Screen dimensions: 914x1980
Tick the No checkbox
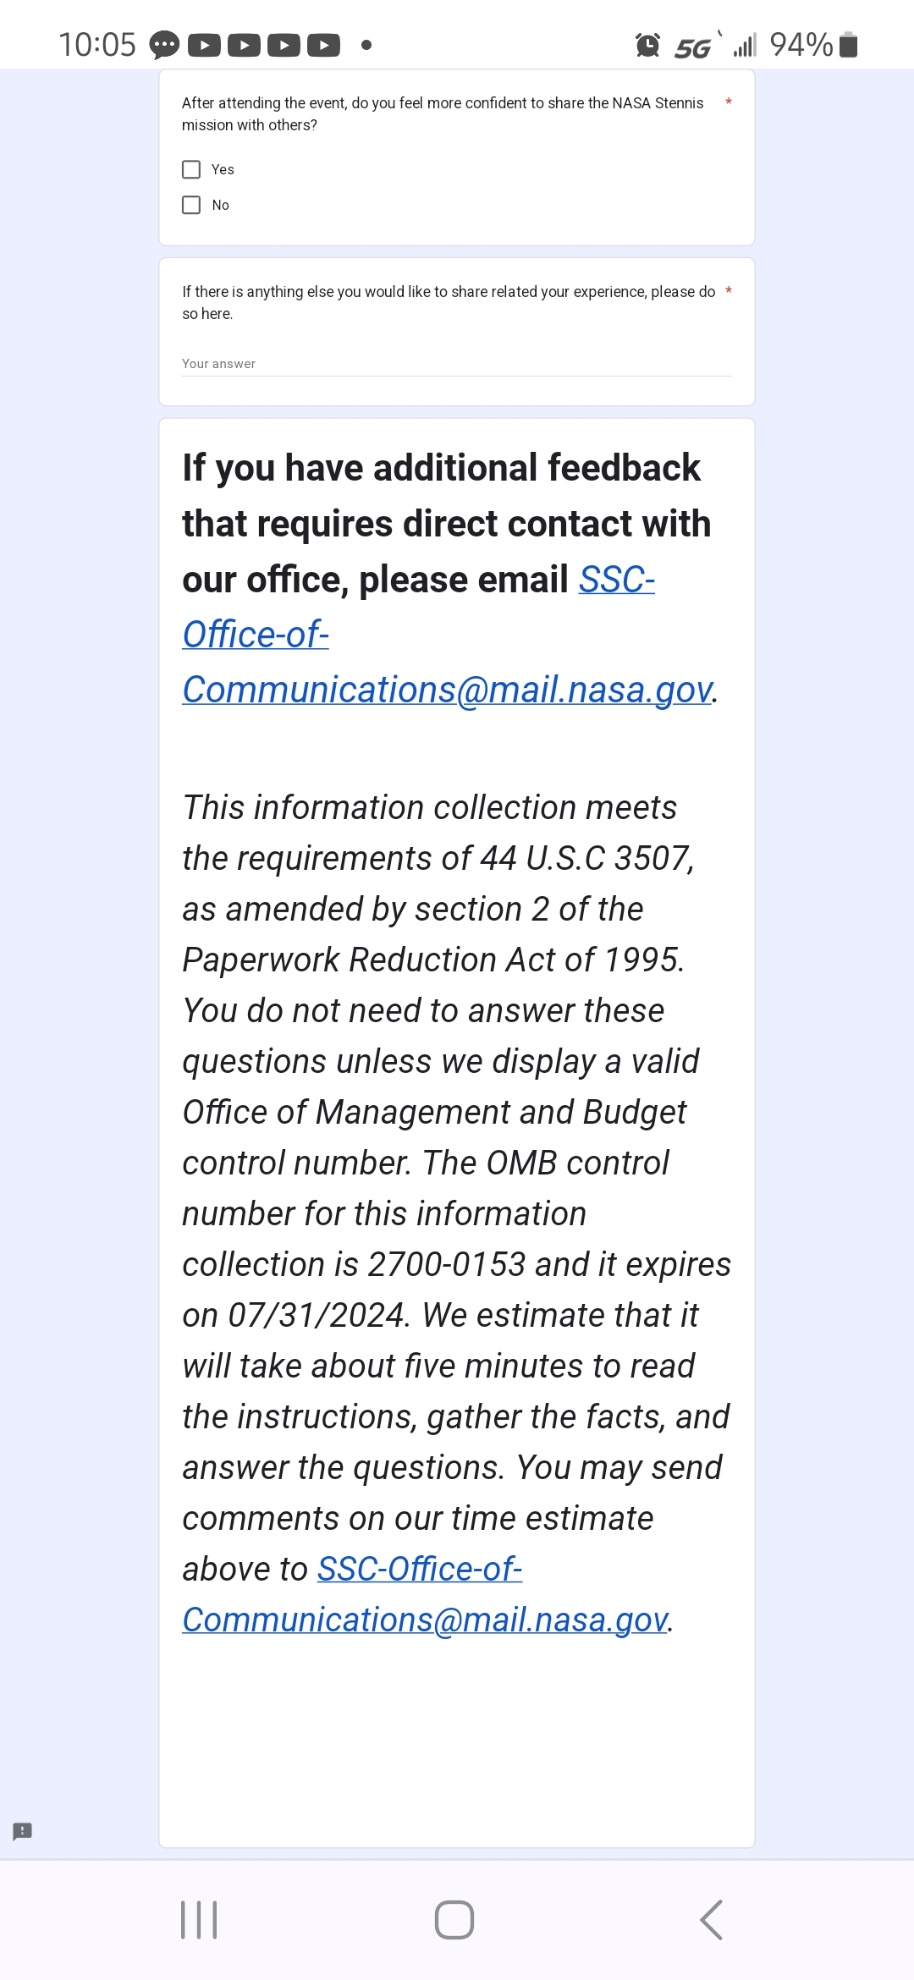coord(191,205)
